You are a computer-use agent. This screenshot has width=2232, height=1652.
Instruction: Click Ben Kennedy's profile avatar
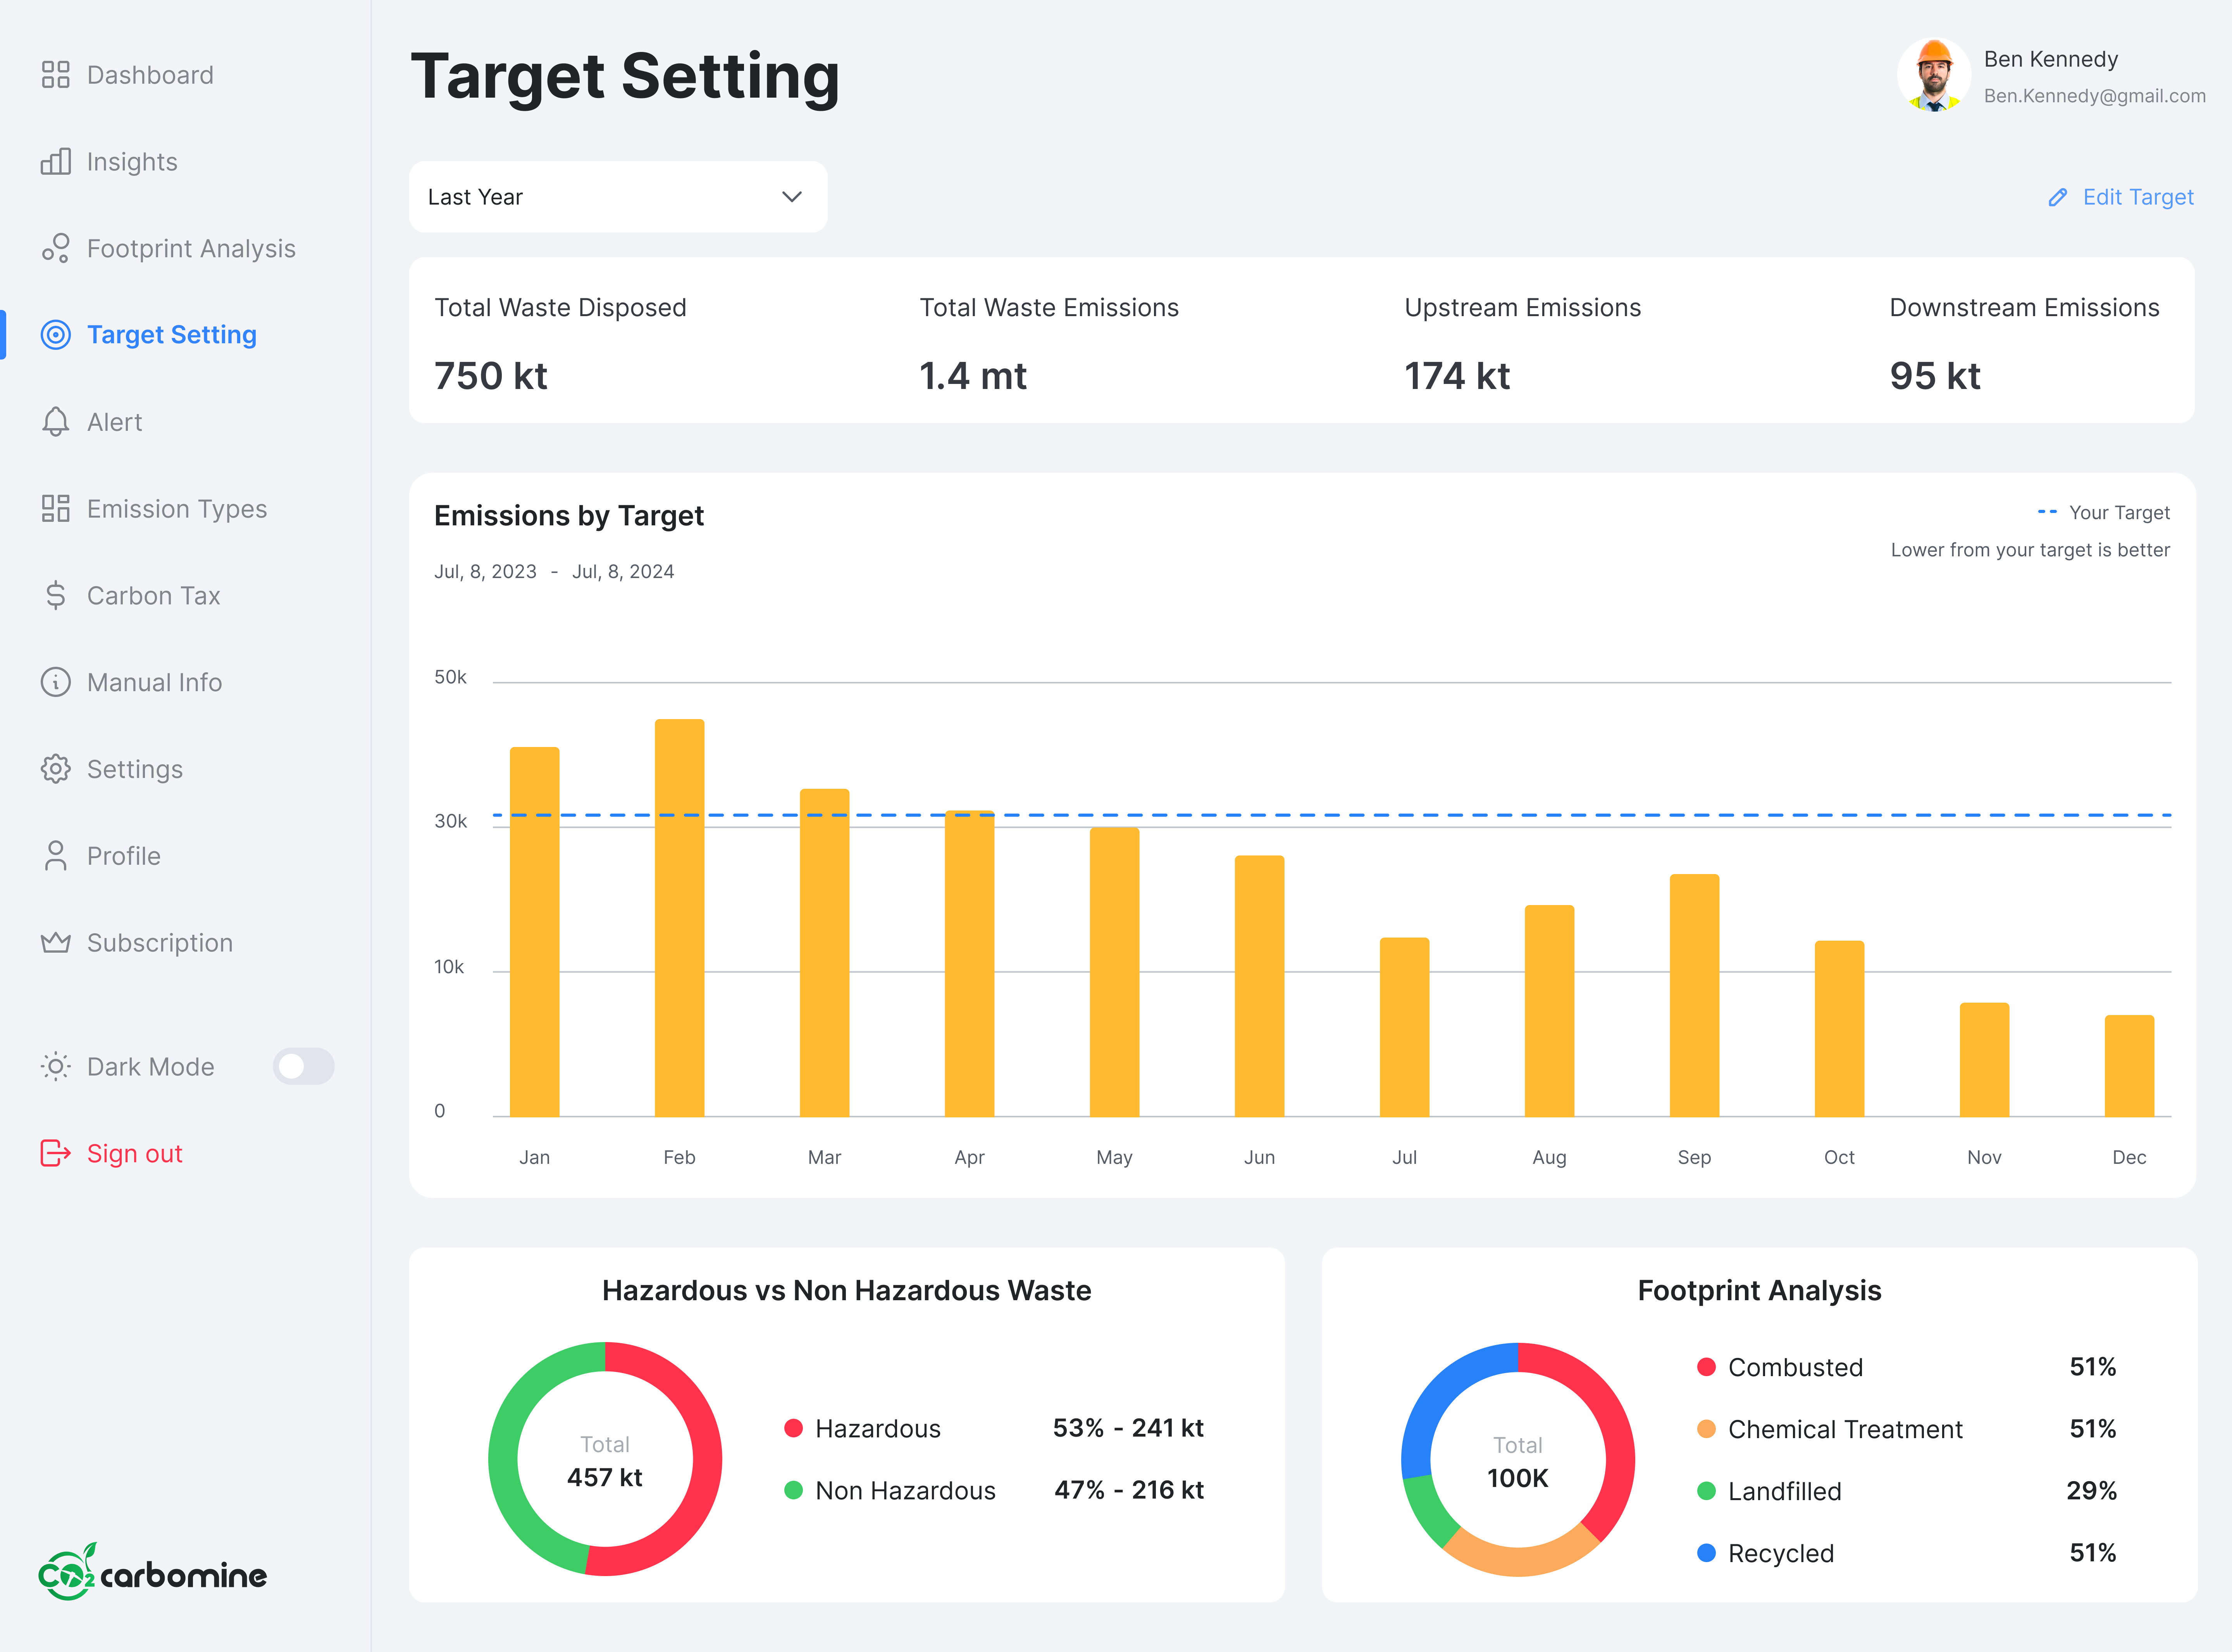pyautogui.click(x=1933, y=75)
